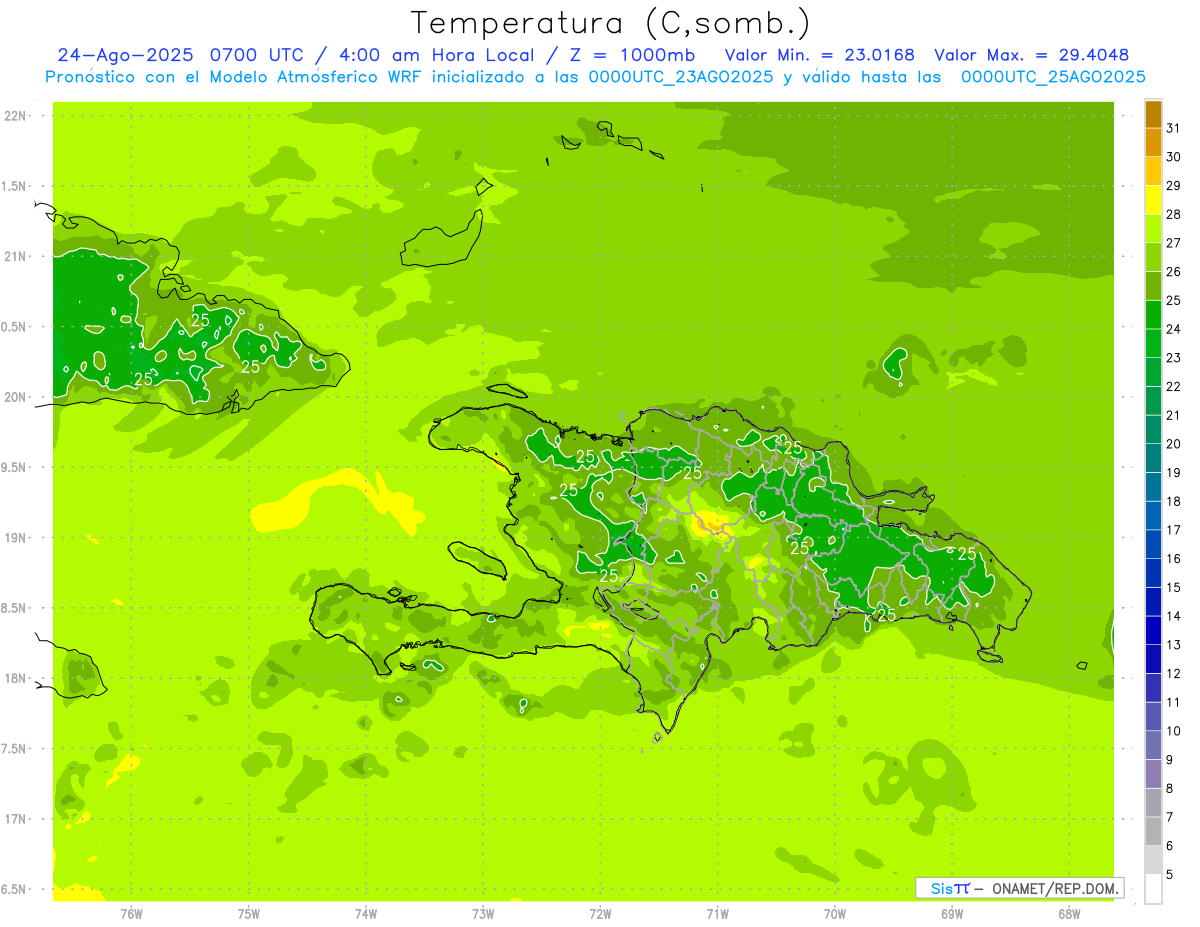Click the '74W' longitude axis label
This screenshot has width=1200, height=927.
366,913
